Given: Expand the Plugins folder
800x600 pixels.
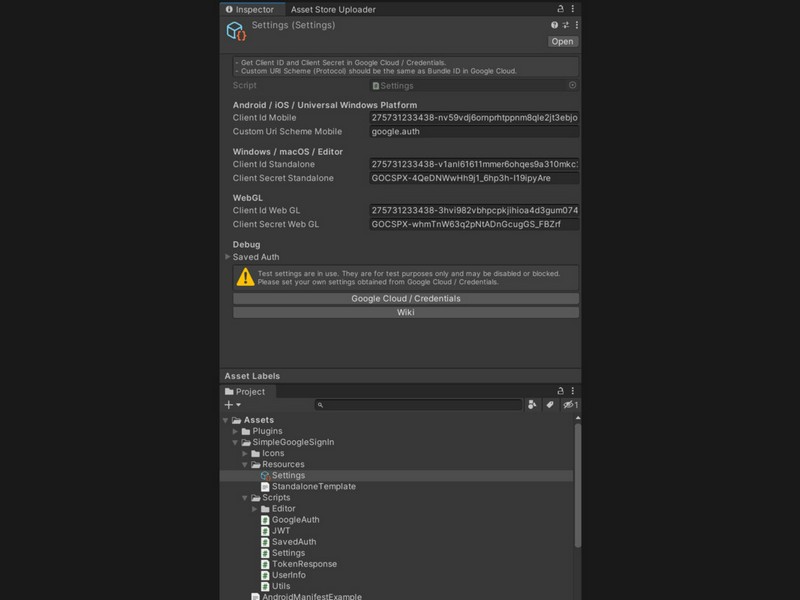Looking at the screenshot, I should click(x=235, y=432).
